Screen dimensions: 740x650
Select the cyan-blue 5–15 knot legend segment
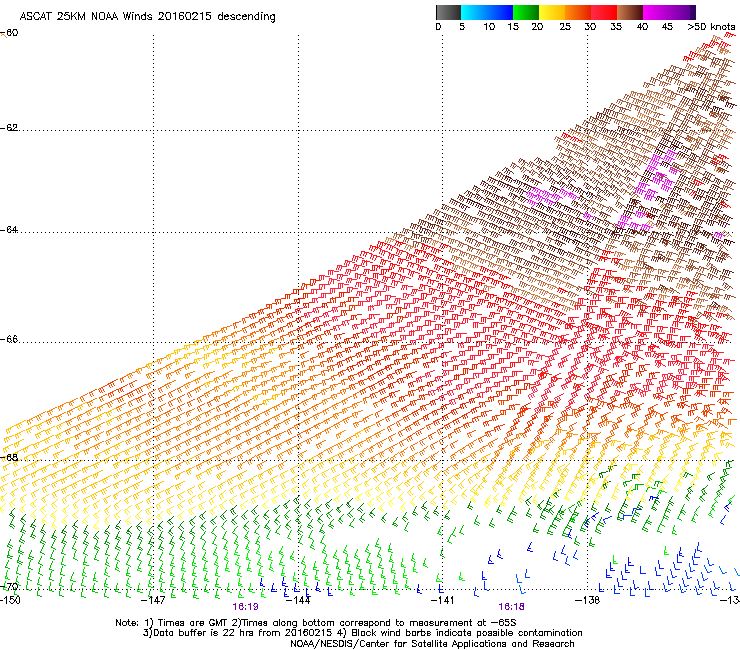[487, 12]
